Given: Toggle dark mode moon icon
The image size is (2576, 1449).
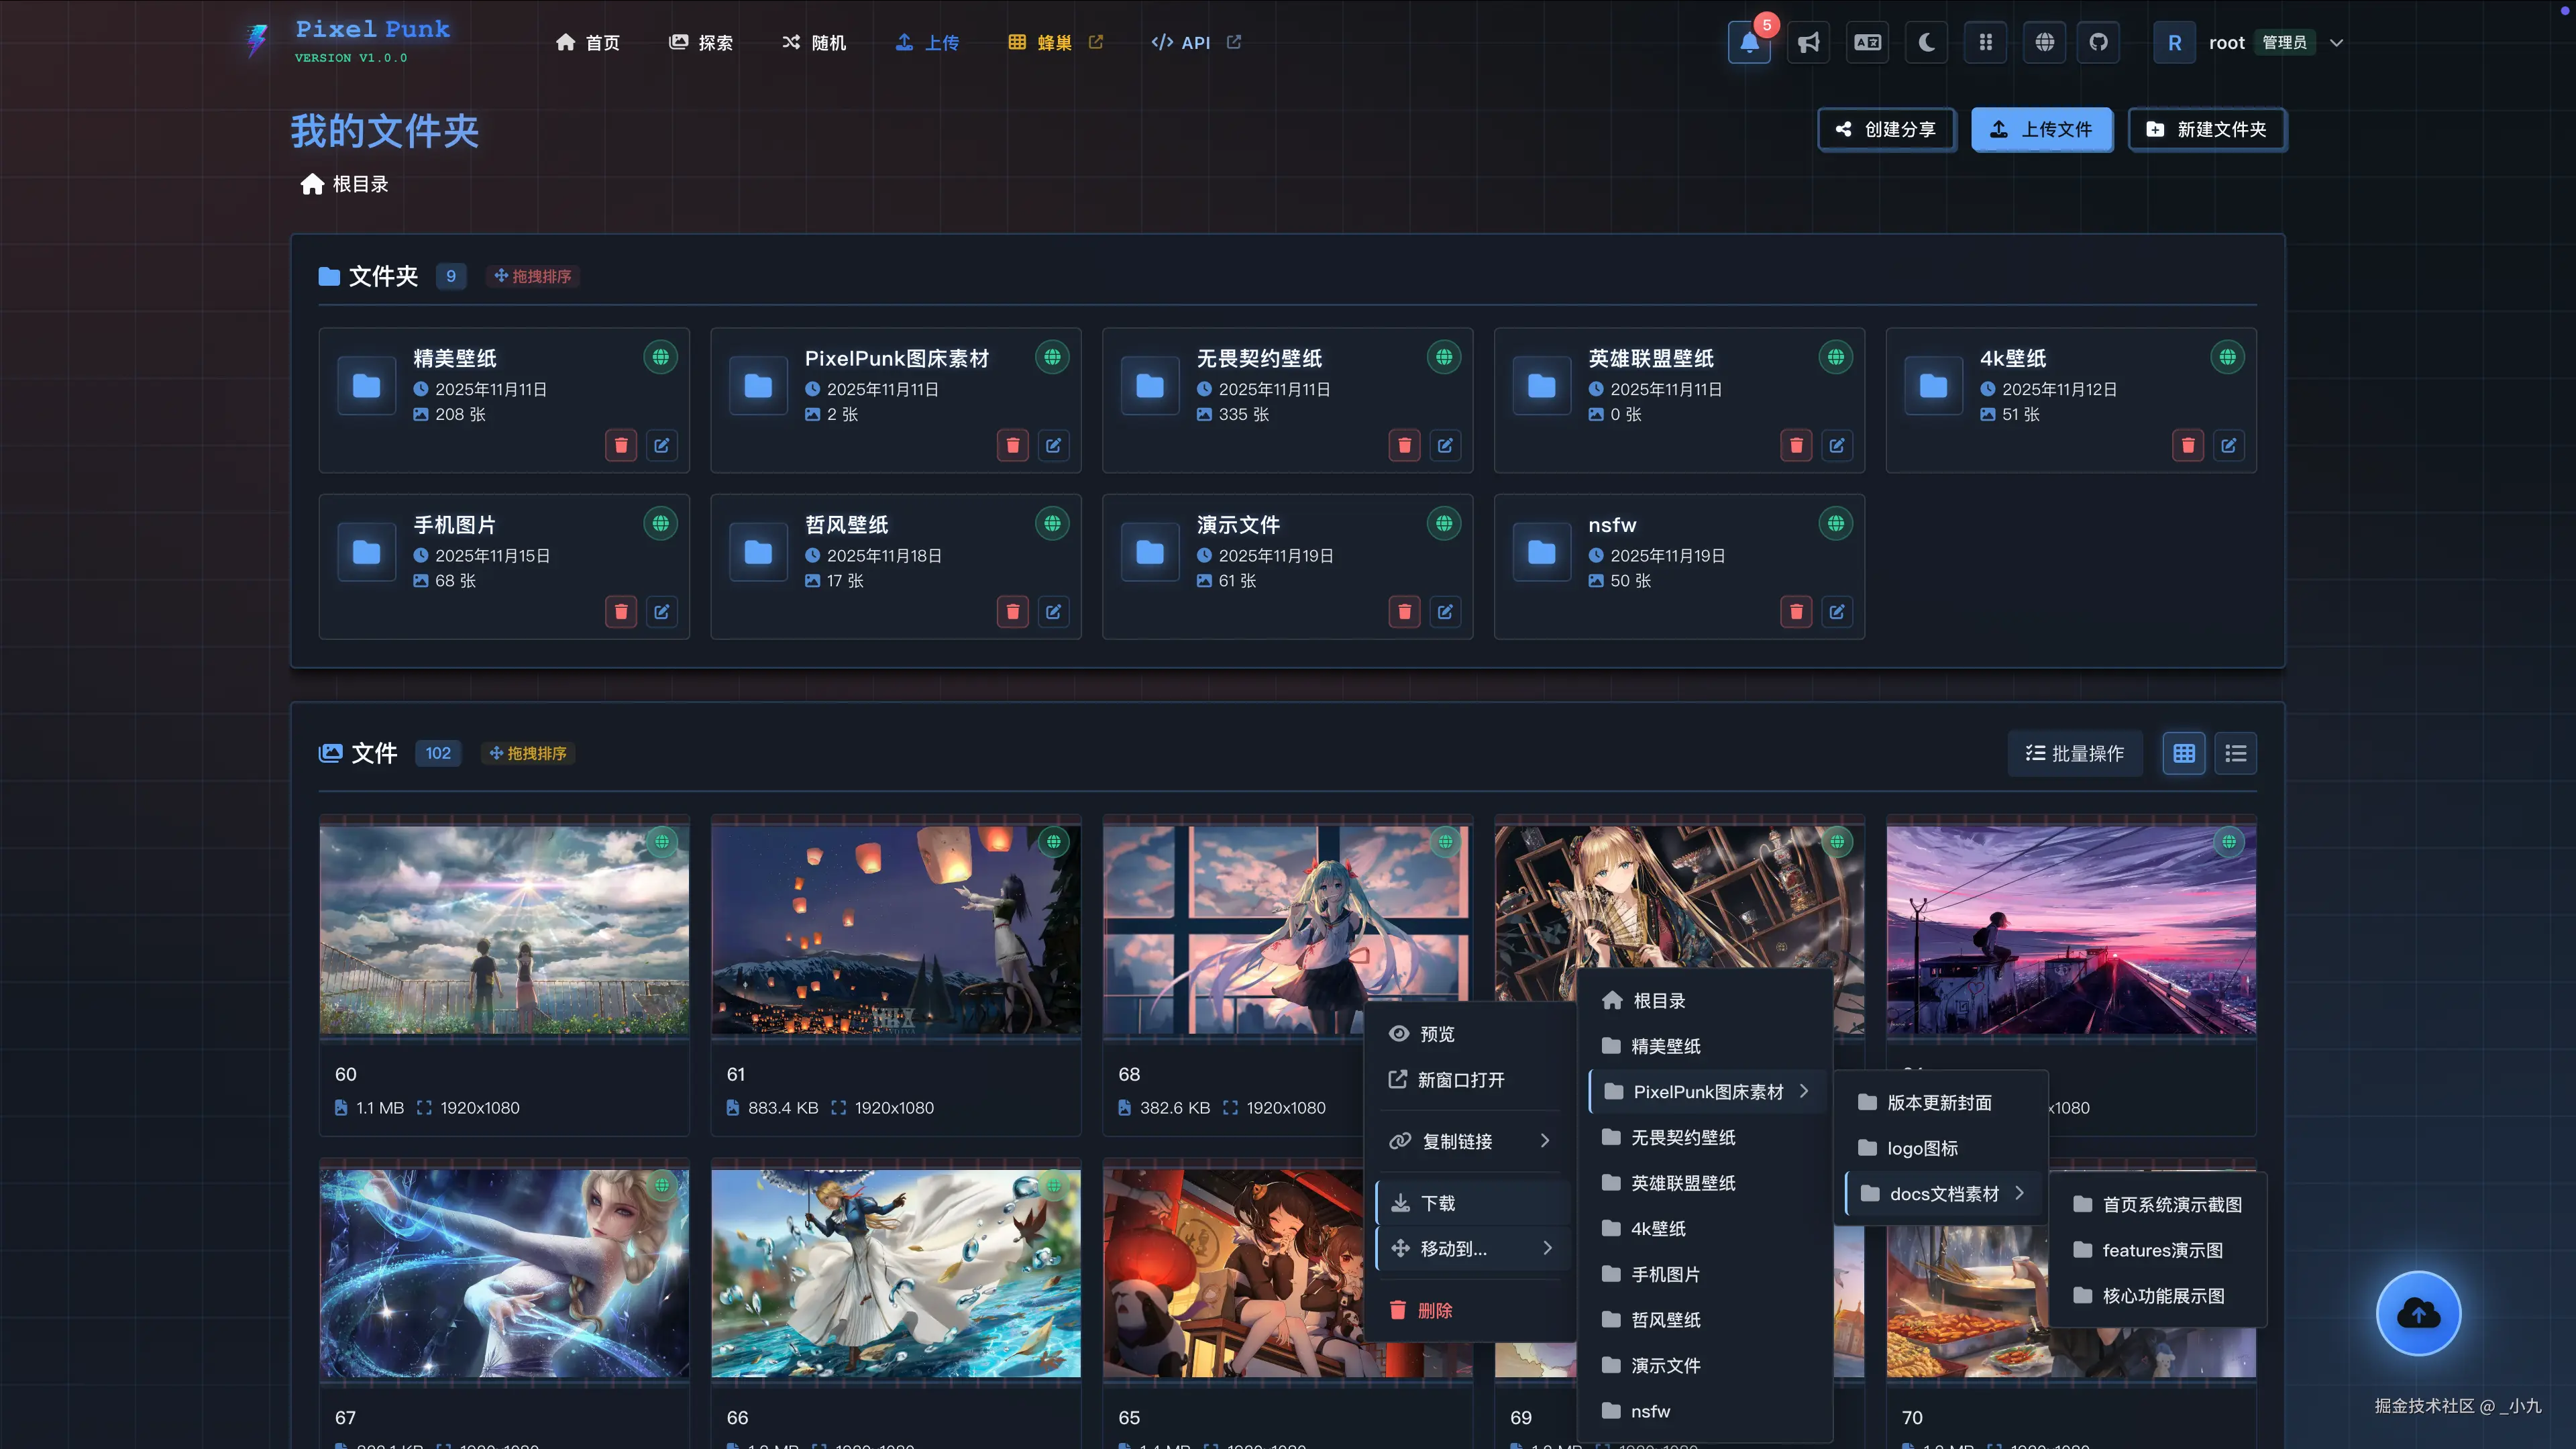Looking at the screenshot, I should tap(1926, 43).
